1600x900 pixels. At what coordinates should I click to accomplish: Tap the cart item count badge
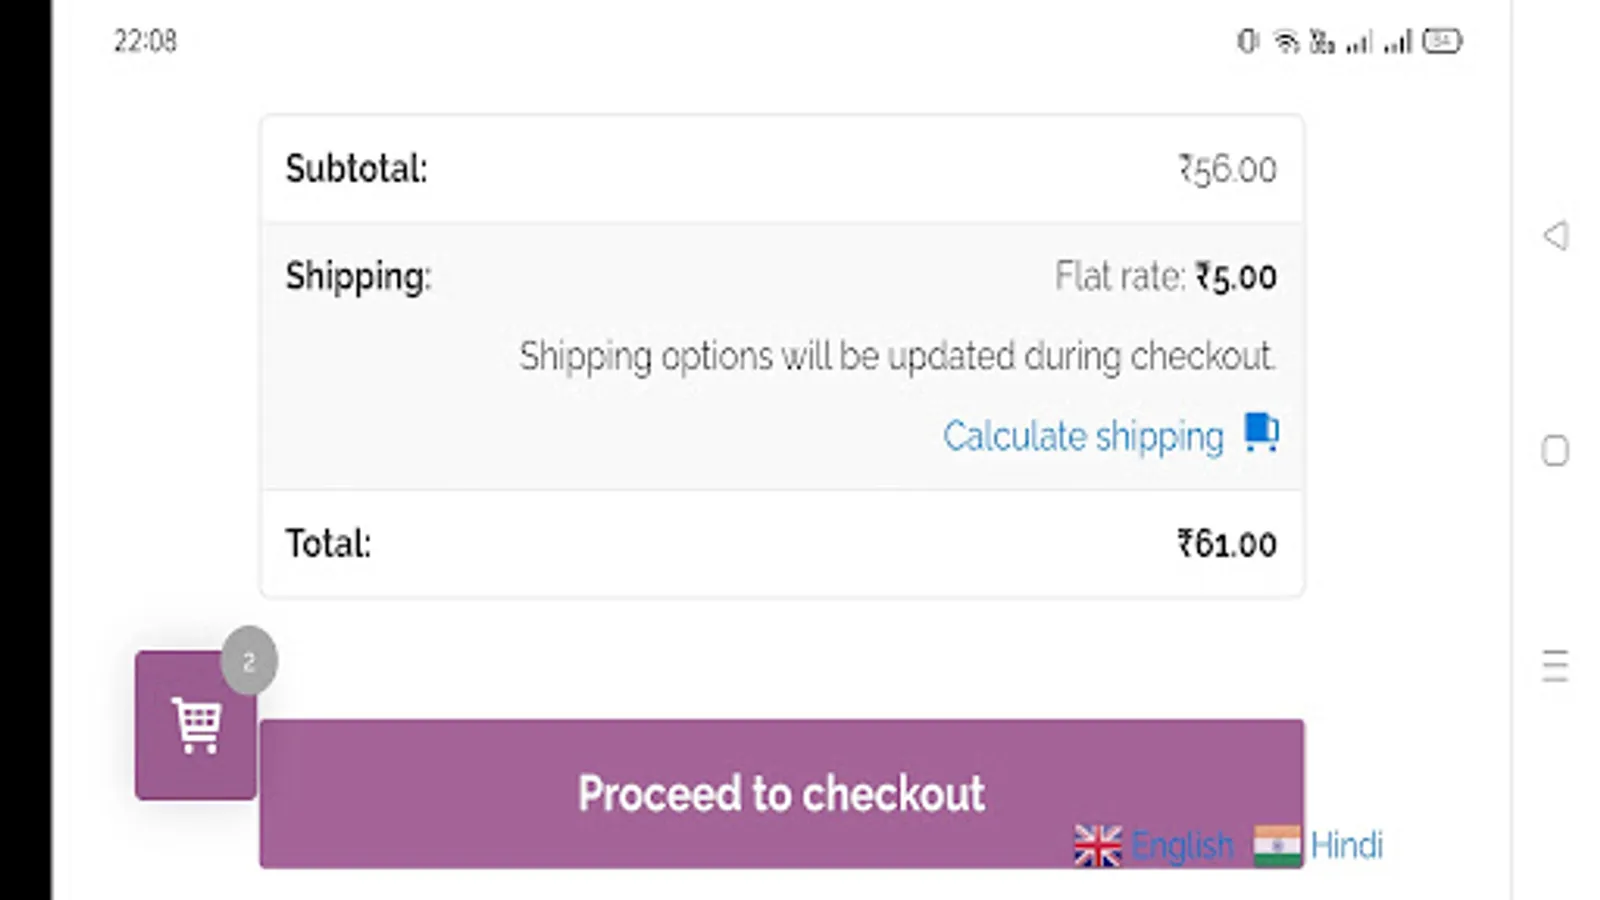pos(249,661)
